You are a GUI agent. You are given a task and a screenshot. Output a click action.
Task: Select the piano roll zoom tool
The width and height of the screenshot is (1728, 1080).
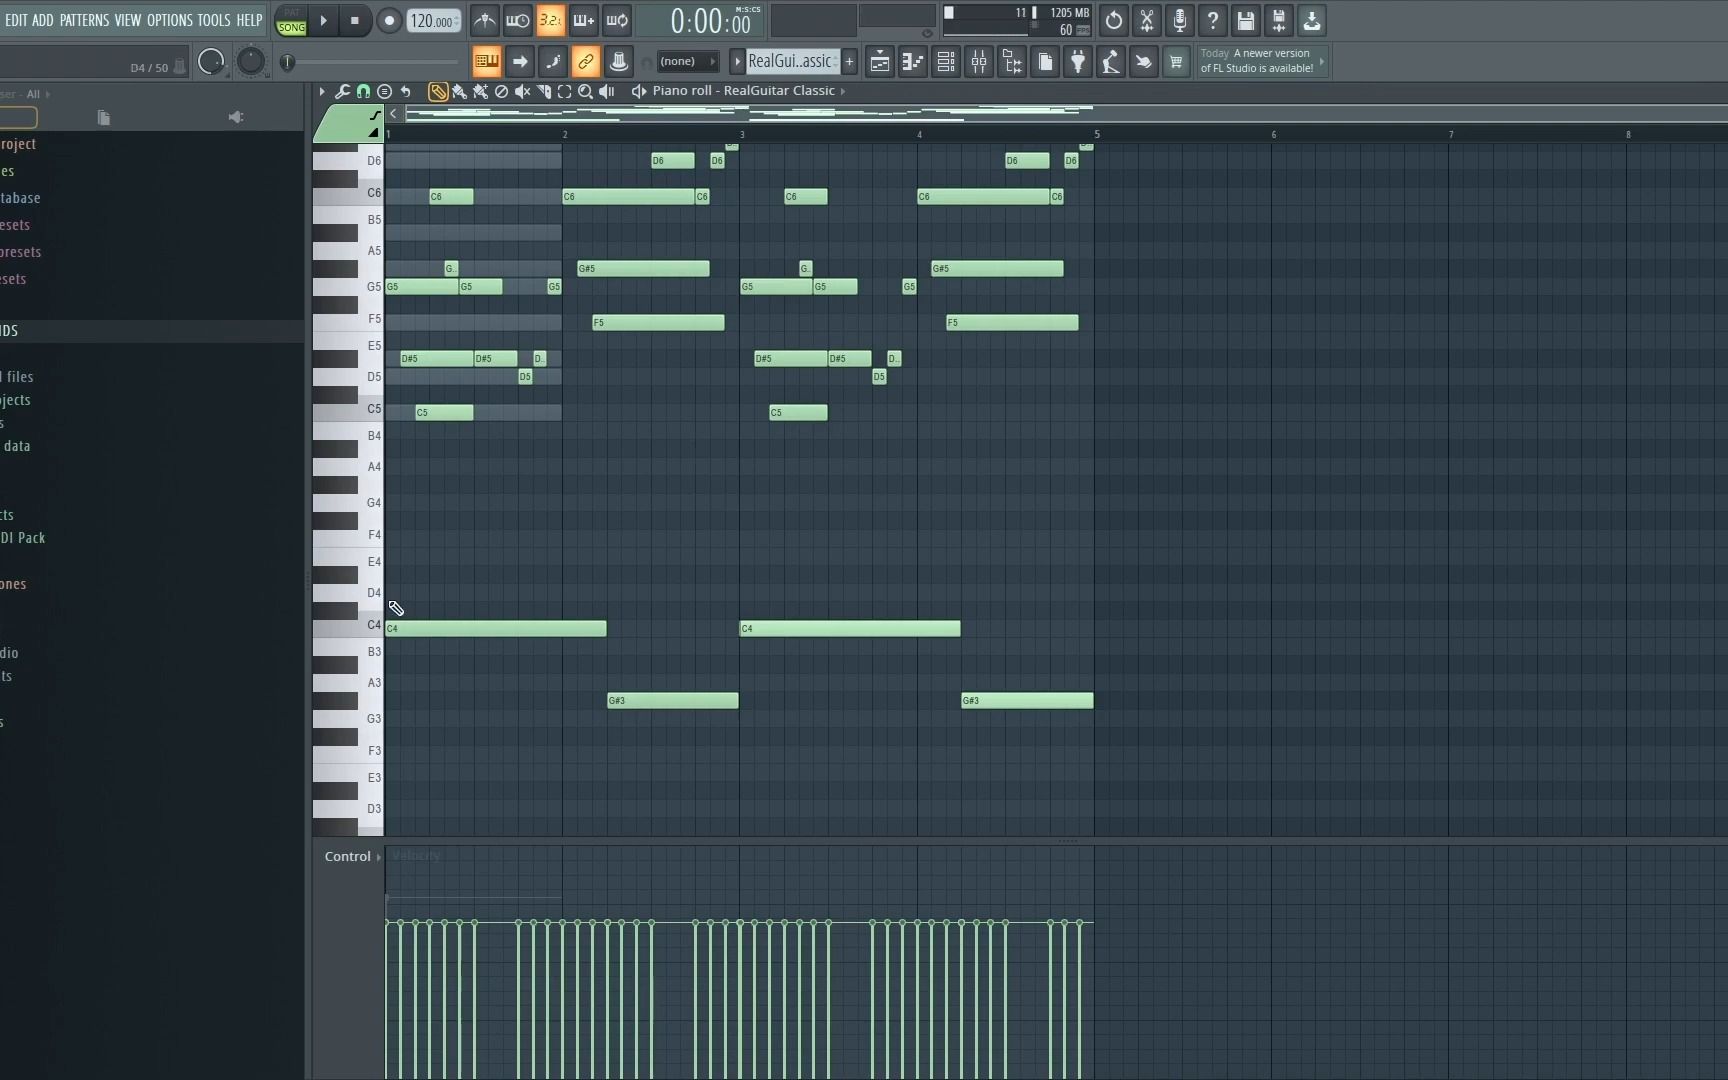pos(585,91)
